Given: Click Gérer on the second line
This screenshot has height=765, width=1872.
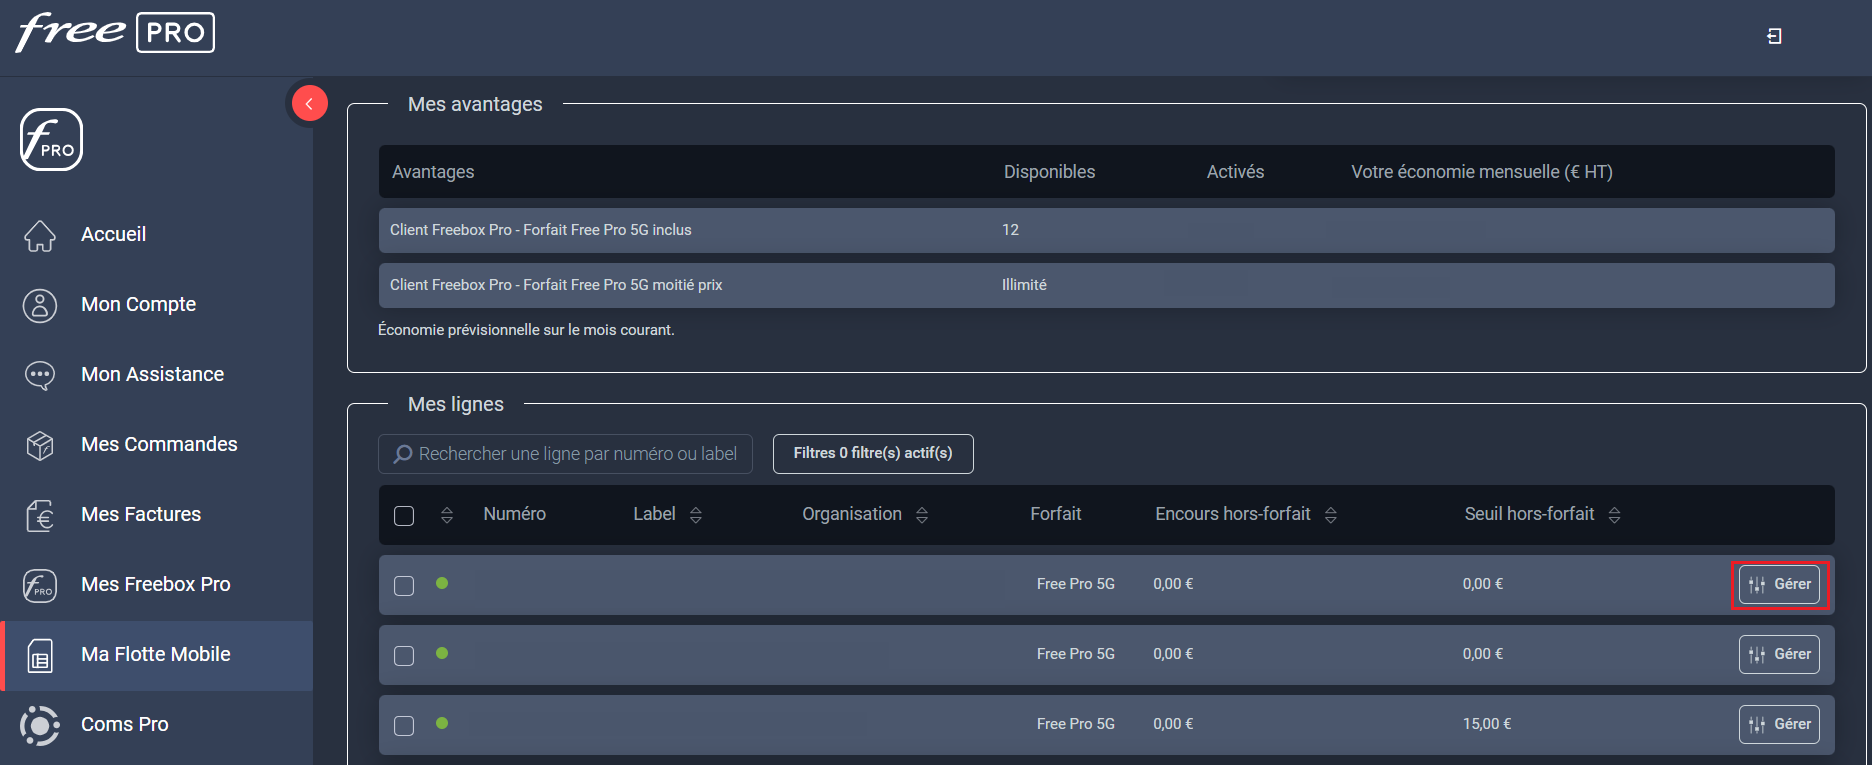Looking at the screenshot, I should (x=1779, y=655).
